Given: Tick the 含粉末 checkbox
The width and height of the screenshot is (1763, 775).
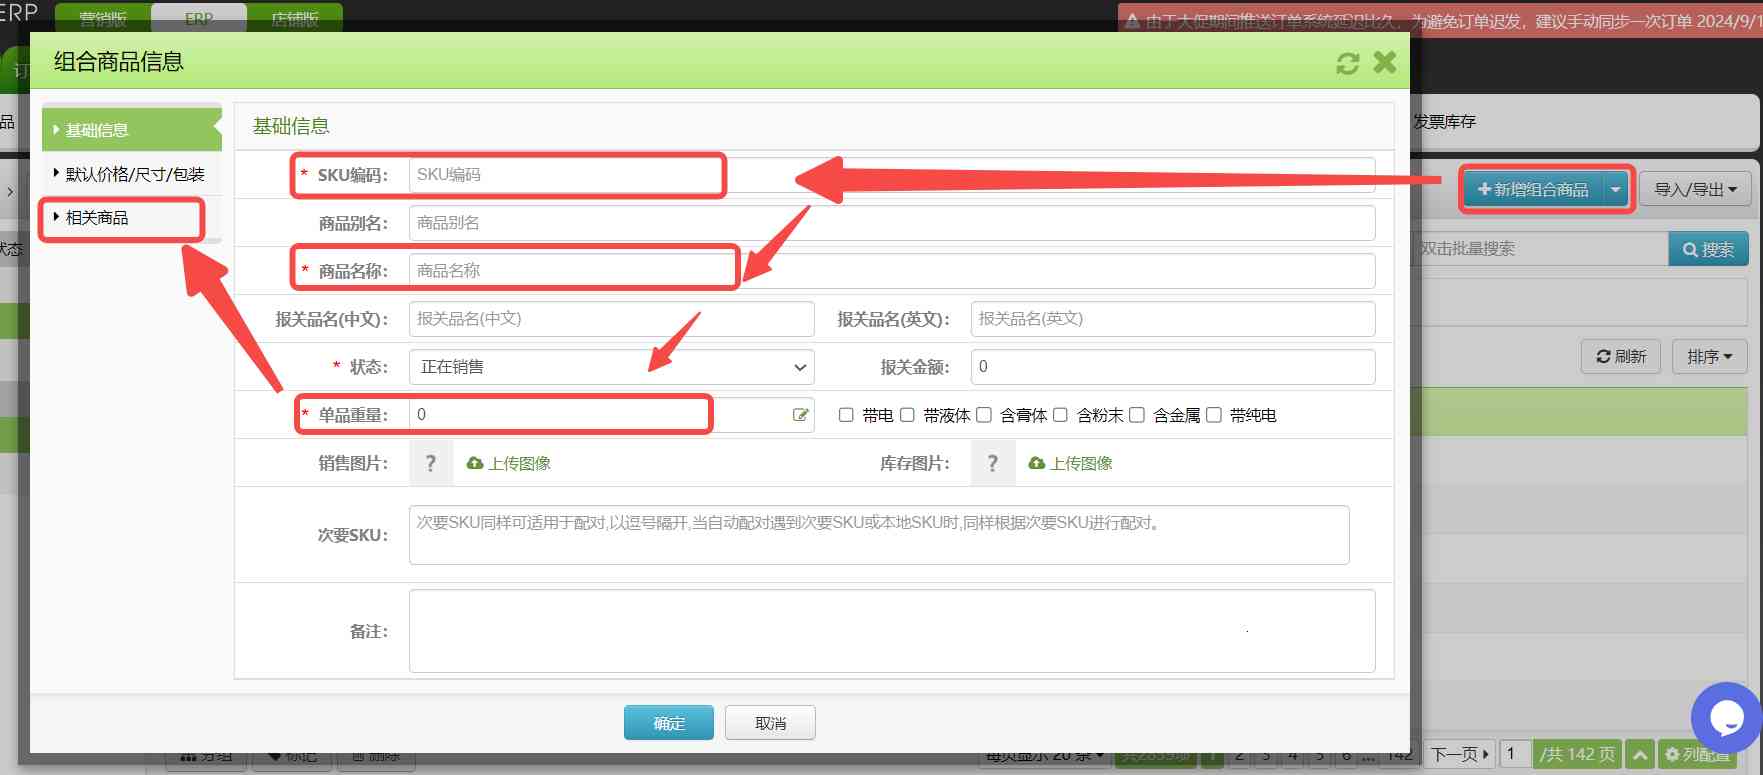Looking at the screenshot, I should point(1060,415).
